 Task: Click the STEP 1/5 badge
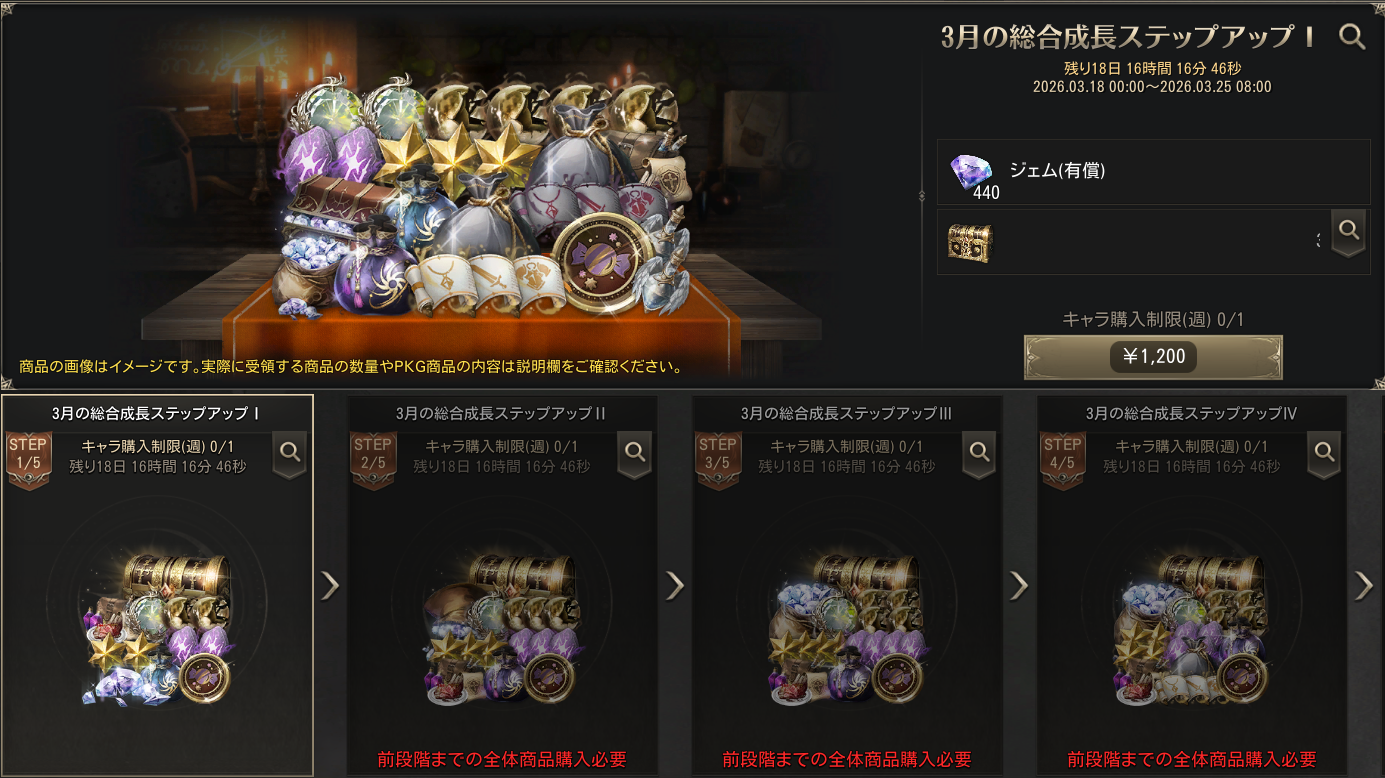tap(28, 460)
